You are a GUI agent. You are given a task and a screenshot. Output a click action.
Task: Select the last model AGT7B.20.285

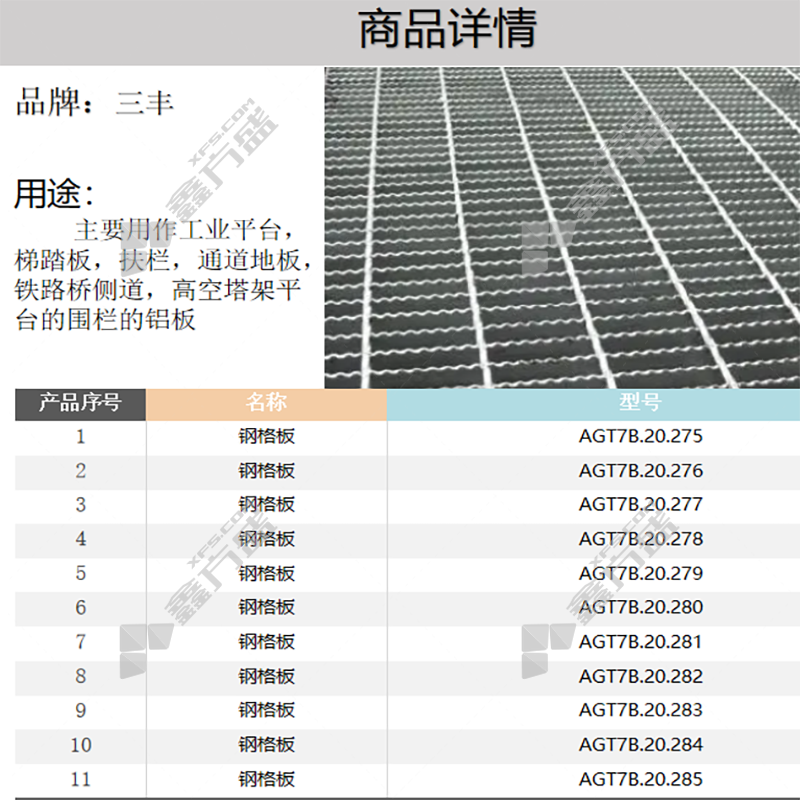coord(640,779)
